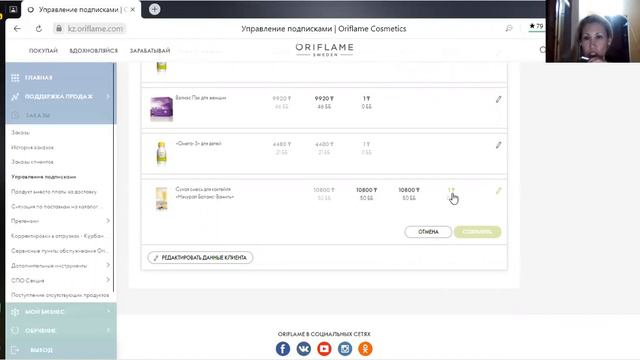Open Oriflame VK page icon

point(304,349)
